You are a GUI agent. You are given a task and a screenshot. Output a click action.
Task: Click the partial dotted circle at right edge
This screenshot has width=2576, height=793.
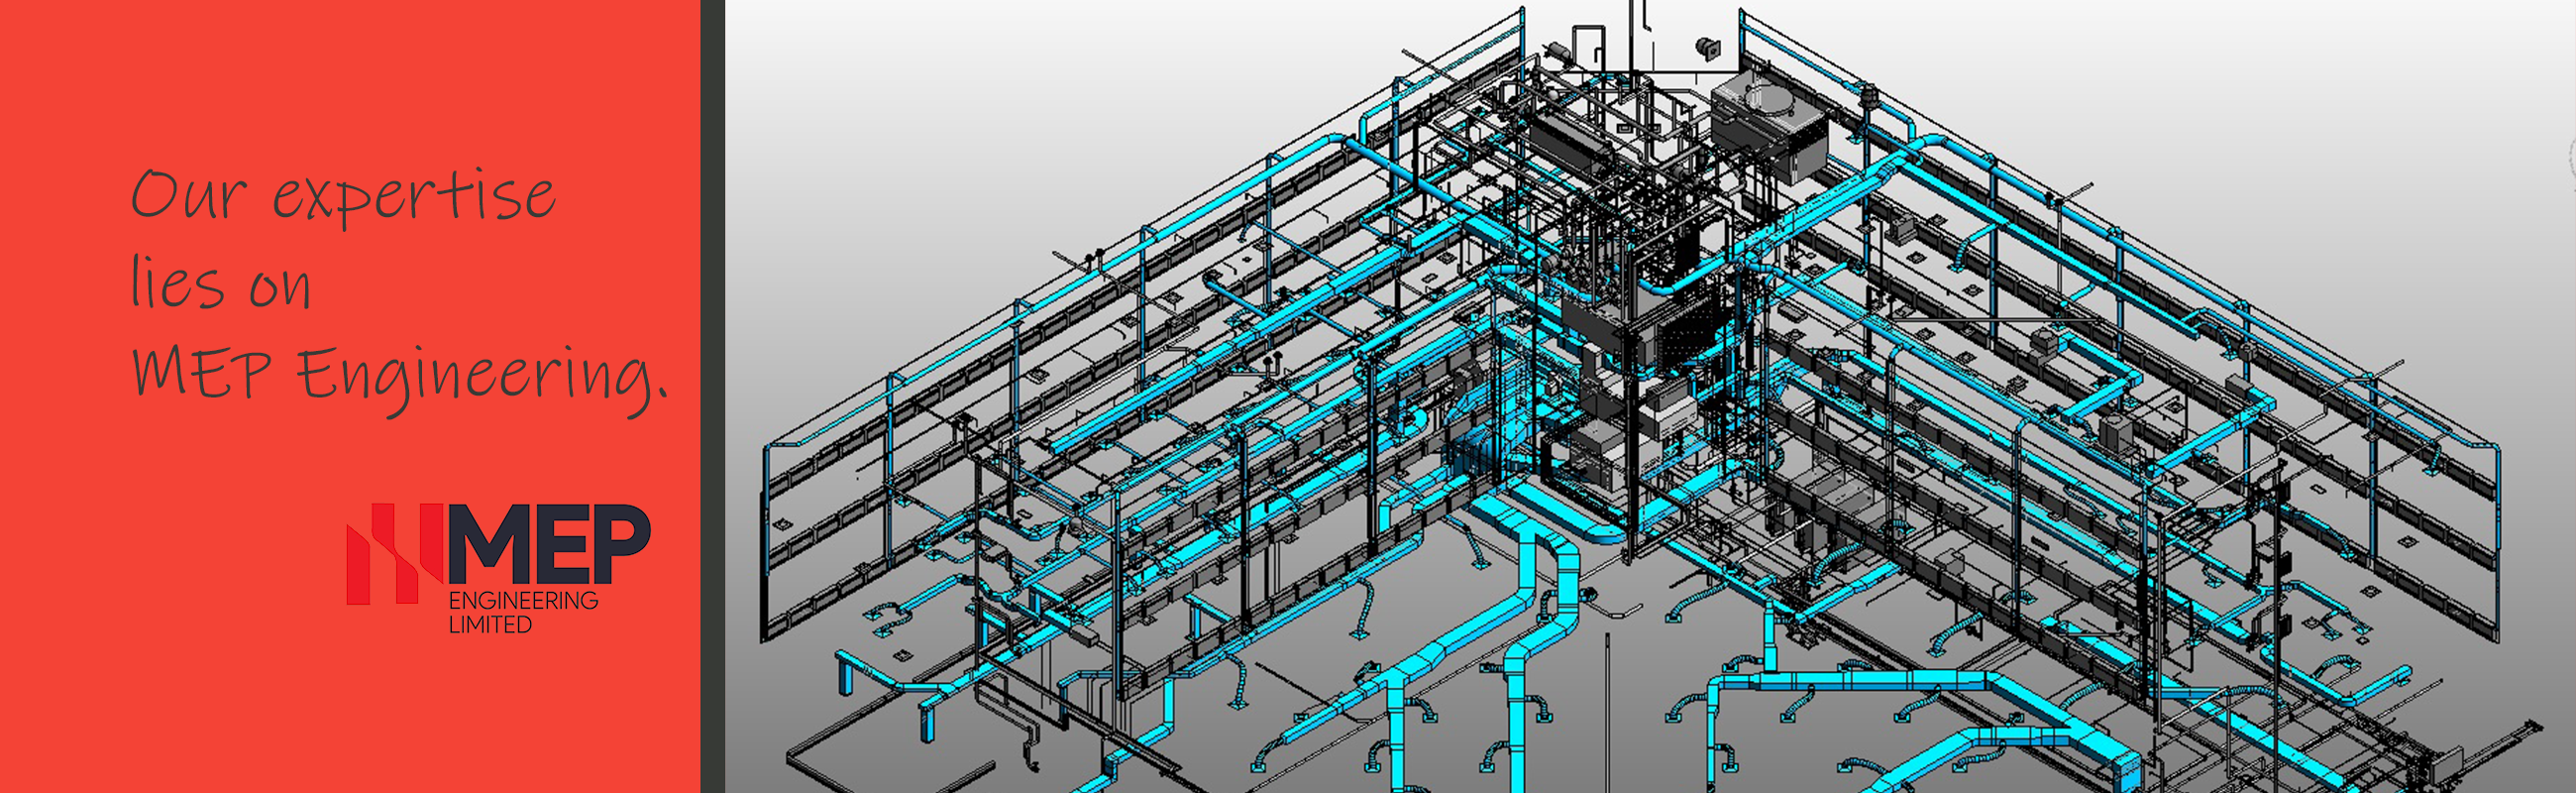[2570, 160]
